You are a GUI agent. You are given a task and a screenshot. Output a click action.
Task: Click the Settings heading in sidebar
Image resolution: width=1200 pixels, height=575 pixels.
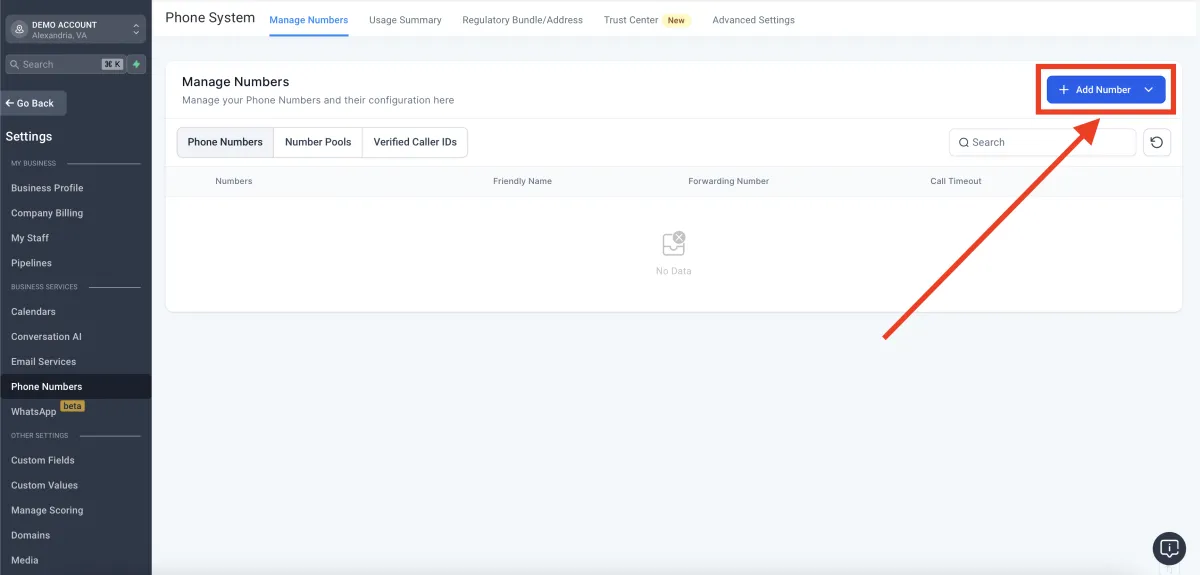tap(29, 137)
